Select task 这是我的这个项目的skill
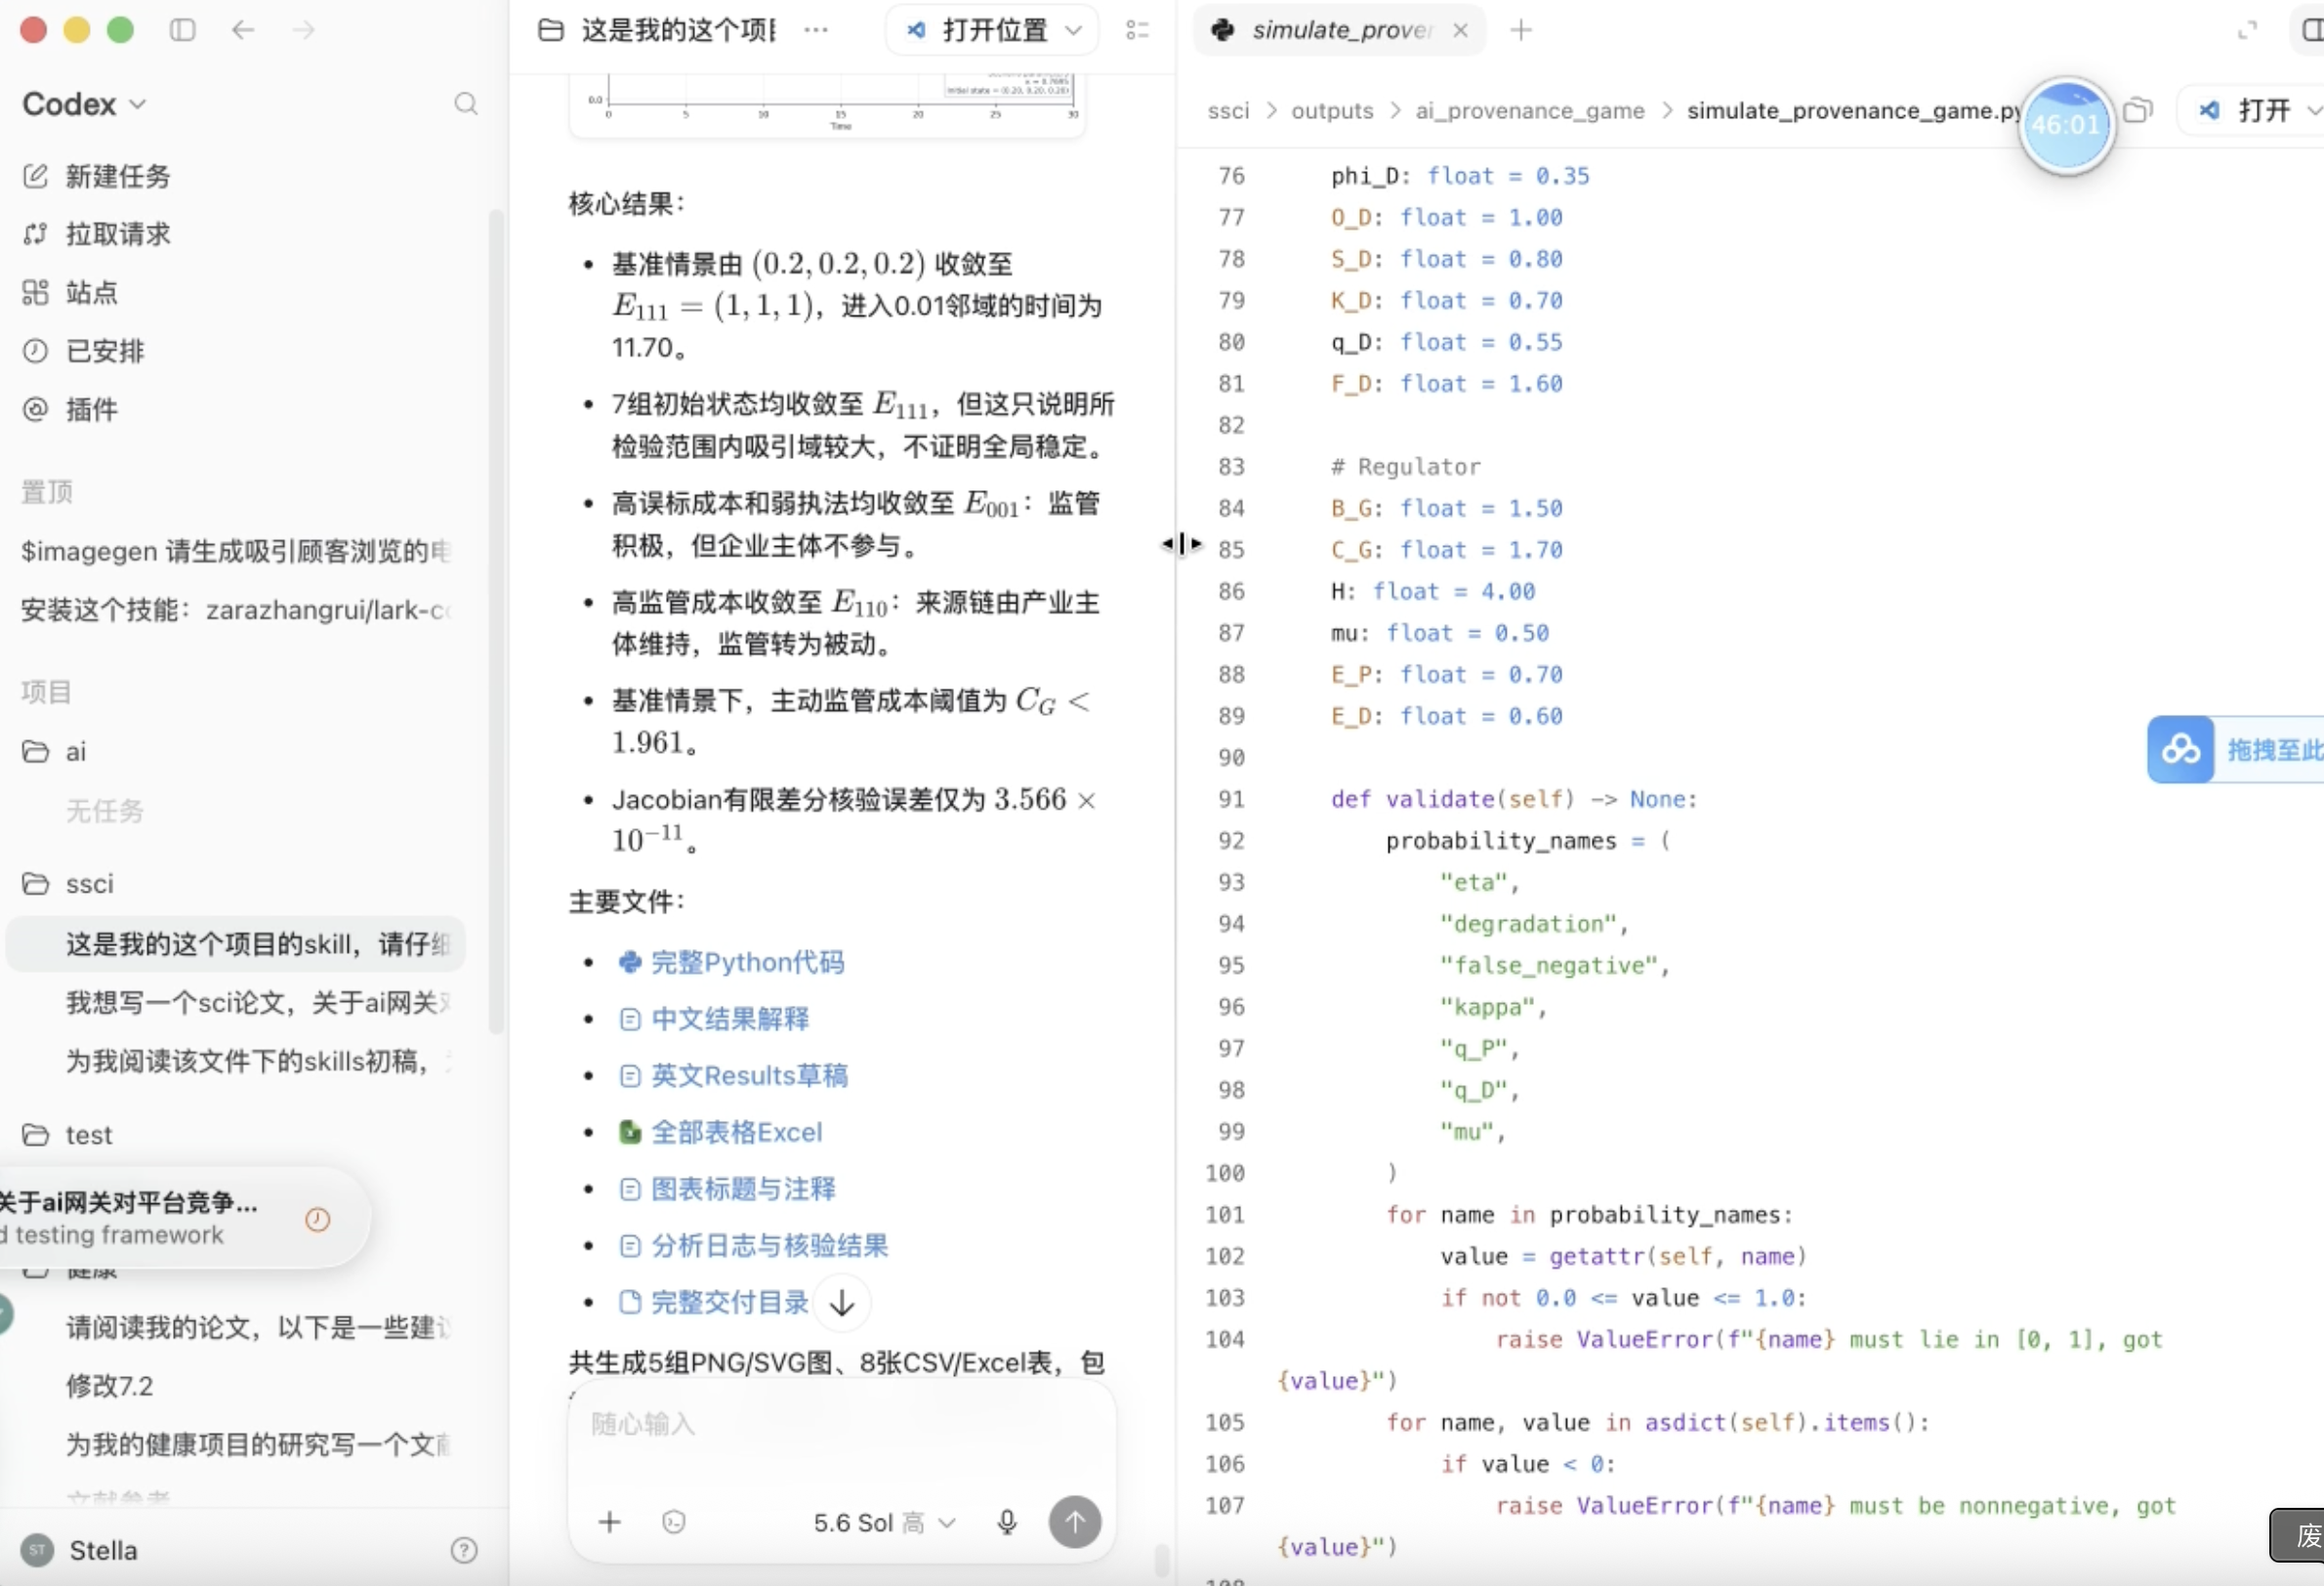Image resolution: width=2324 pixels, height=1586 pixels. coord(236,944)
